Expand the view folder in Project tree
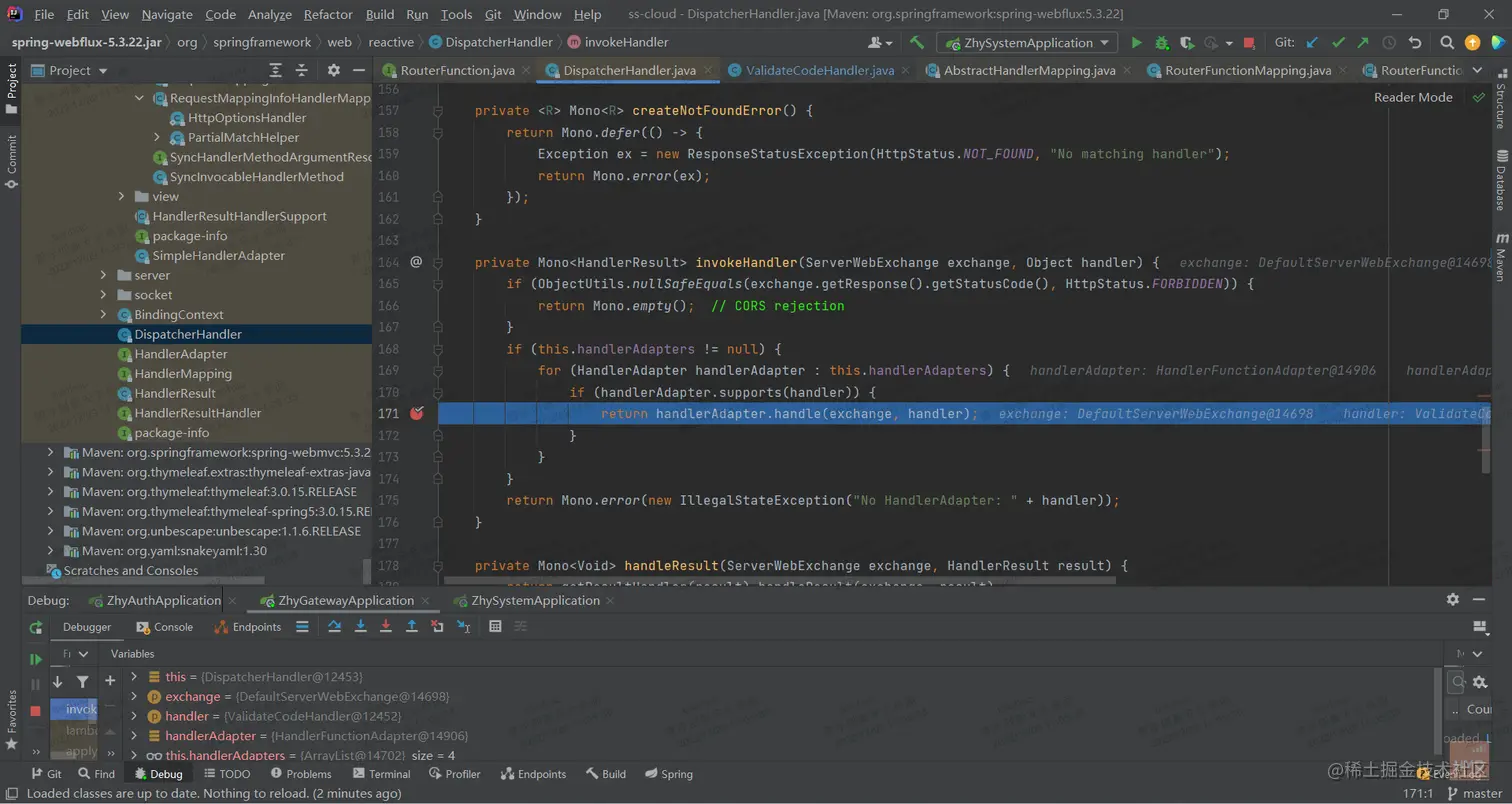The image size is (1512, 804). coord(121,197)
